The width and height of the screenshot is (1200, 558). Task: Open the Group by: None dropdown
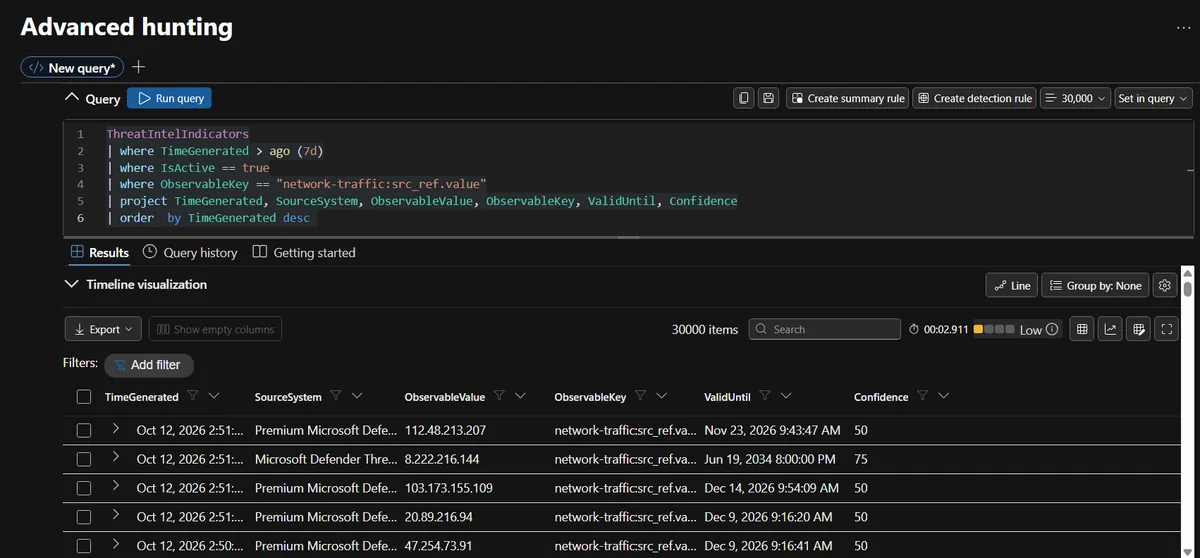tap(1094, 285)
